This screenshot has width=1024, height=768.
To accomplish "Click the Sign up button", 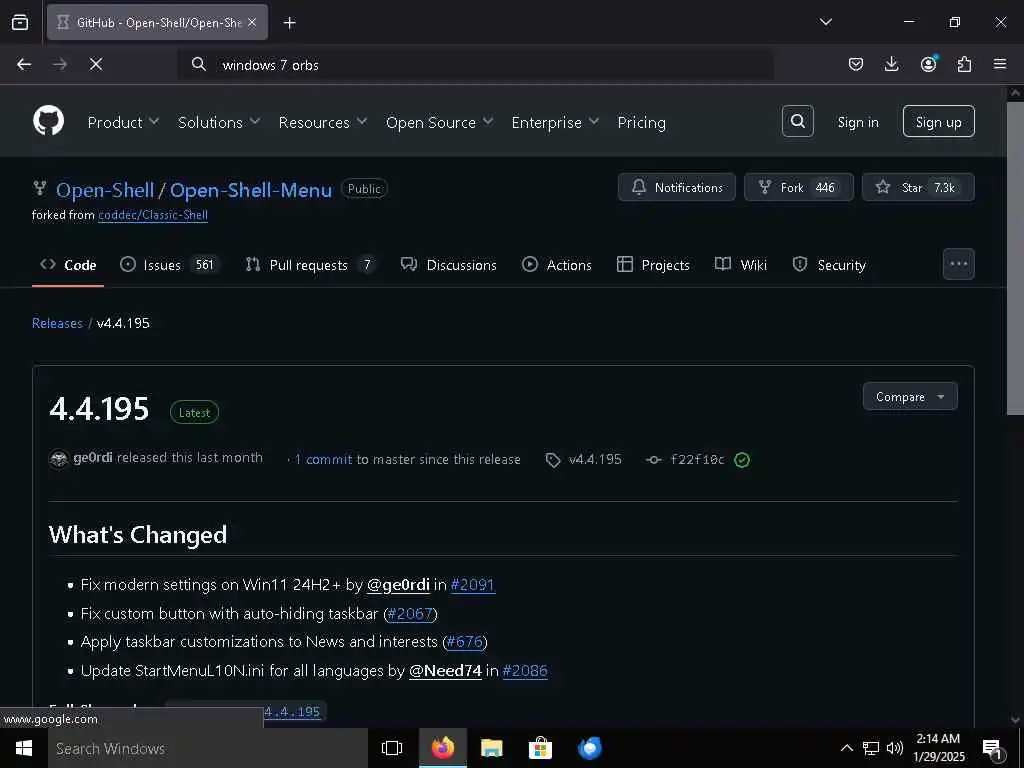I will (x=938, y=121).
